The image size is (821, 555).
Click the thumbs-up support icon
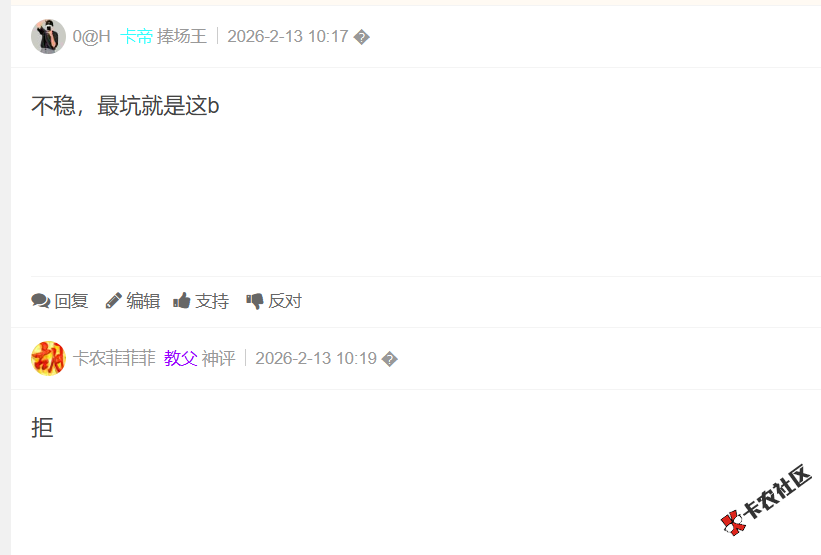tap(181, 301)
